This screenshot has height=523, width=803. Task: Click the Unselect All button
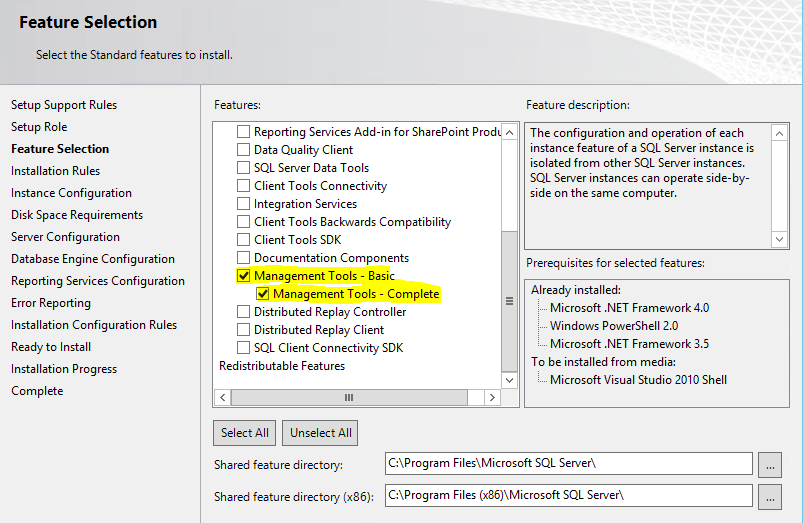pyautogui.click(x=320, y=433)
